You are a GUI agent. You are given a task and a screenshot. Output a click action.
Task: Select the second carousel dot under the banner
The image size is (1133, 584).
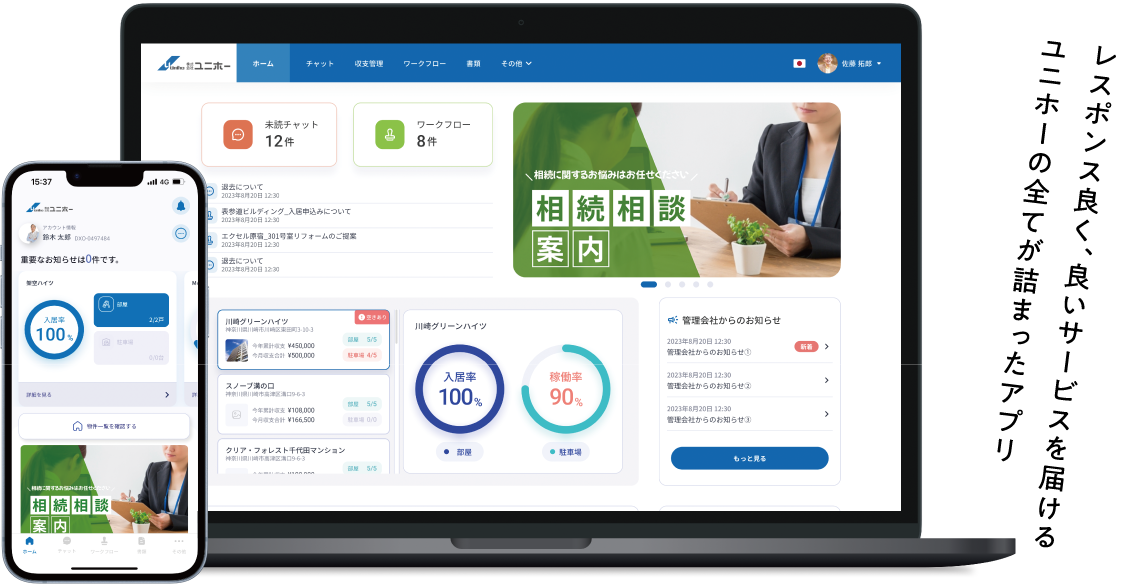[x=668, y=284]
